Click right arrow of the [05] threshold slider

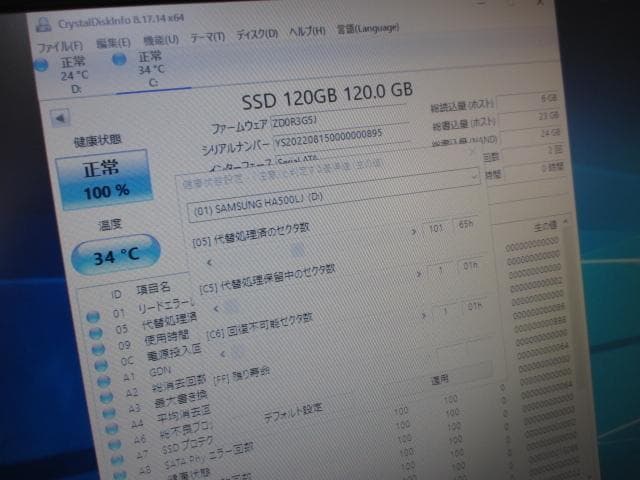point(414,232)
